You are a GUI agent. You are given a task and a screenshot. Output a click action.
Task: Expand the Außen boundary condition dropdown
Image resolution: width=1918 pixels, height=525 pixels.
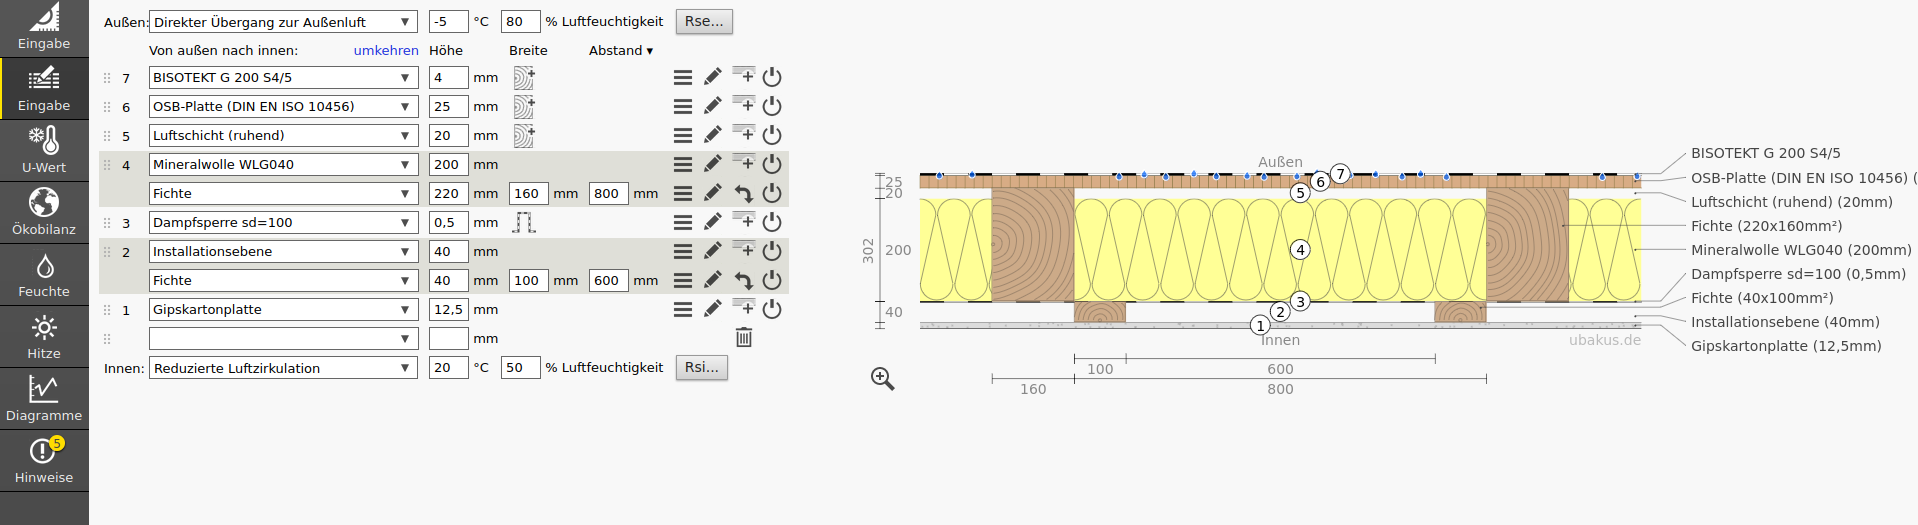[283, 22]
